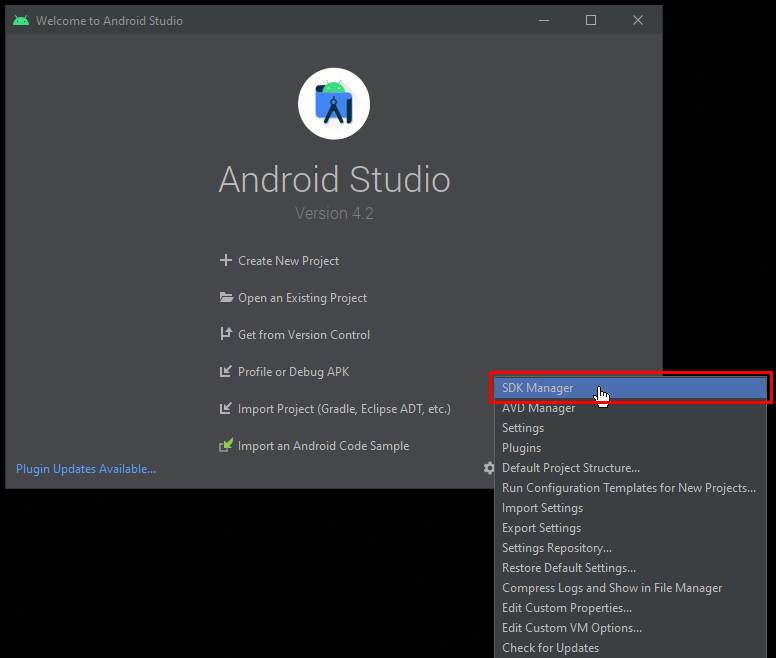This screenshot has height=658, width=776.
Task: Select Check for Updates menu item
Action: [630, 648]
